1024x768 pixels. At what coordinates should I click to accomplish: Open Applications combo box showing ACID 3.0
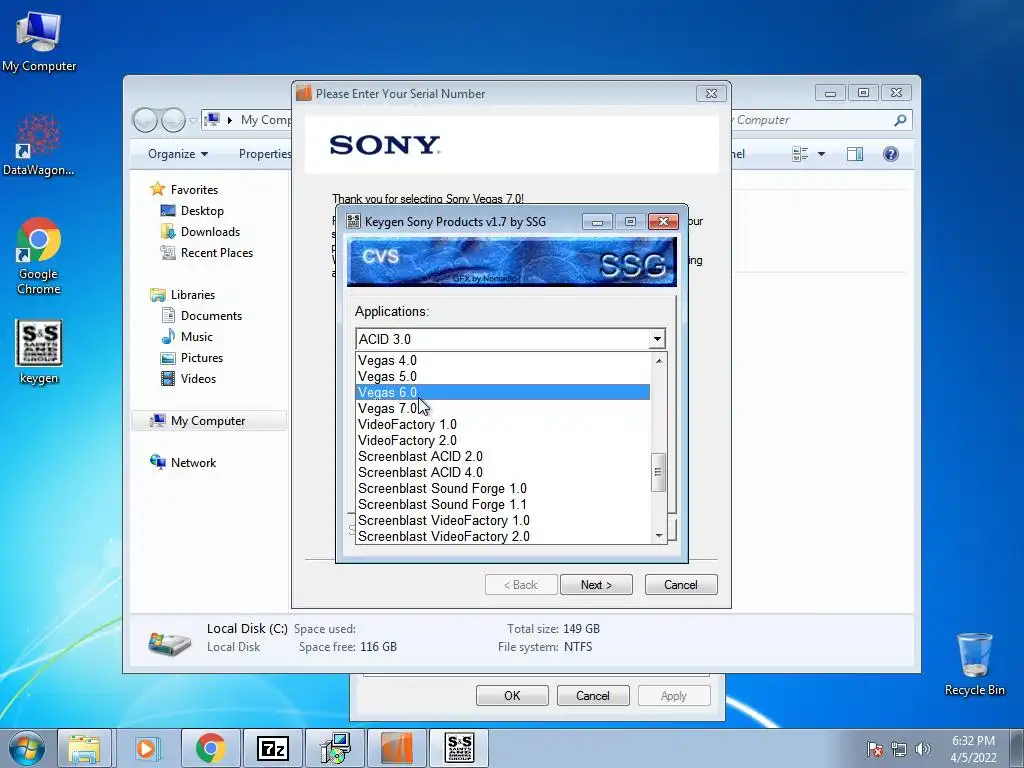click(511, 339)
